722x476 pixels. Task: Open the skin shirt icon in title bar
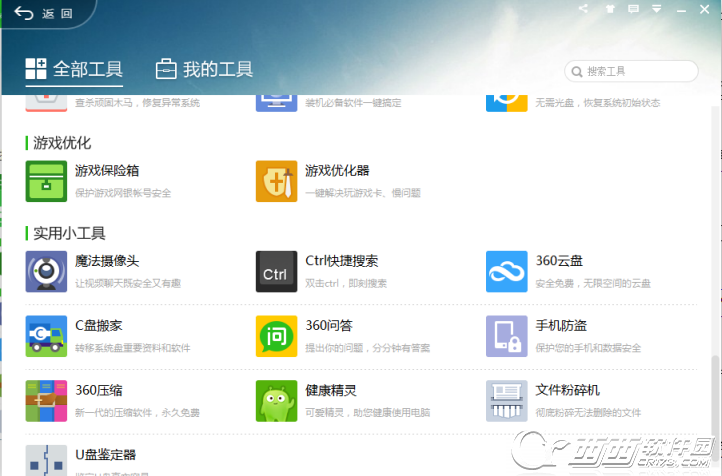(610, 9)
